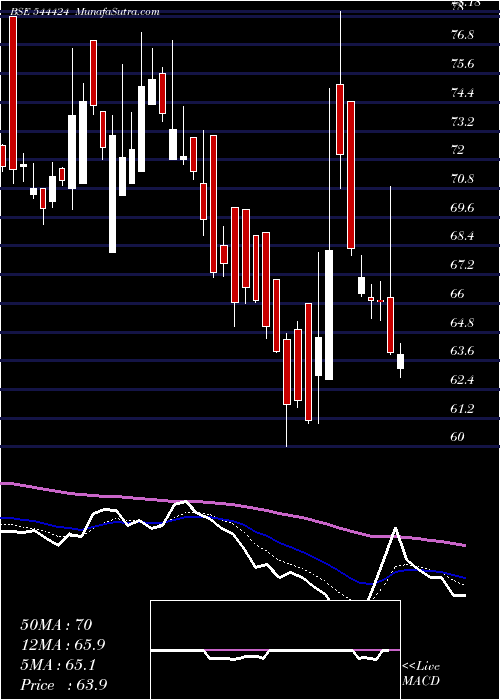Viewport: 500px width, 700px height.
Task: Click the 73.2 price axis label
Action: pyautogui.click(x=463, y=121)
